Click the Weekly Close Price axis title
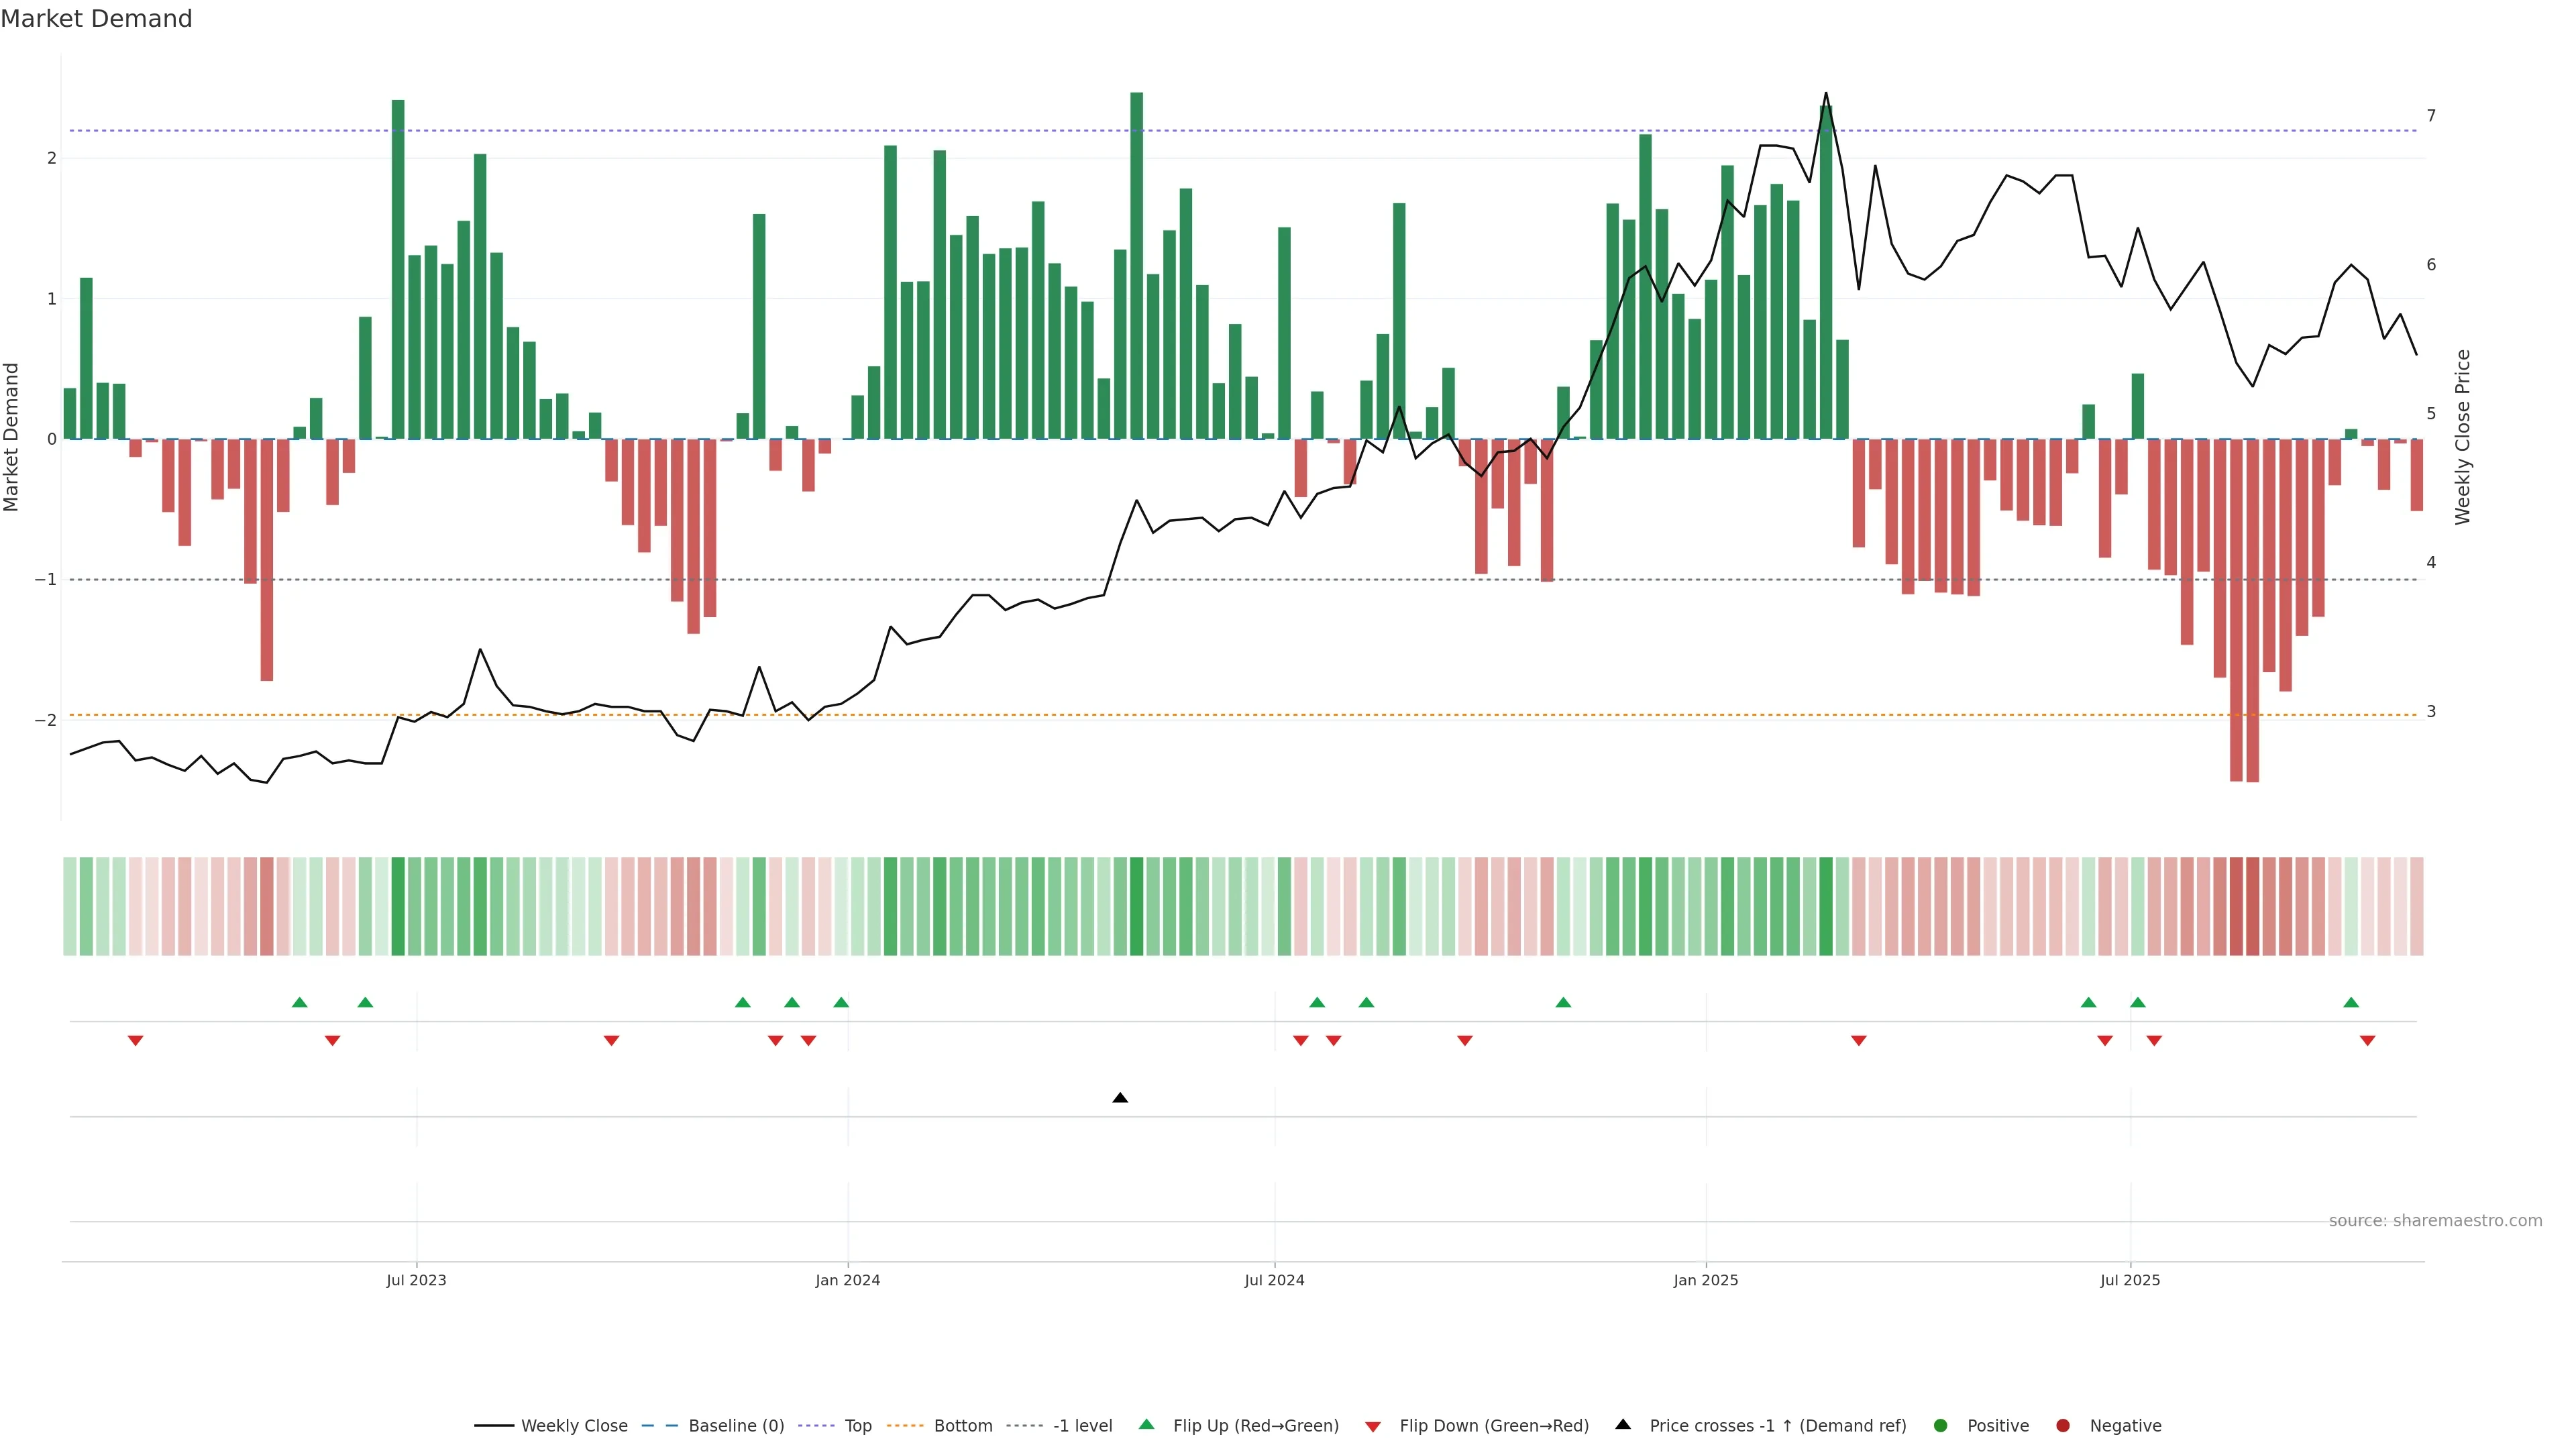The width and height of the screenshot is (2576, 1449). 2462,437
